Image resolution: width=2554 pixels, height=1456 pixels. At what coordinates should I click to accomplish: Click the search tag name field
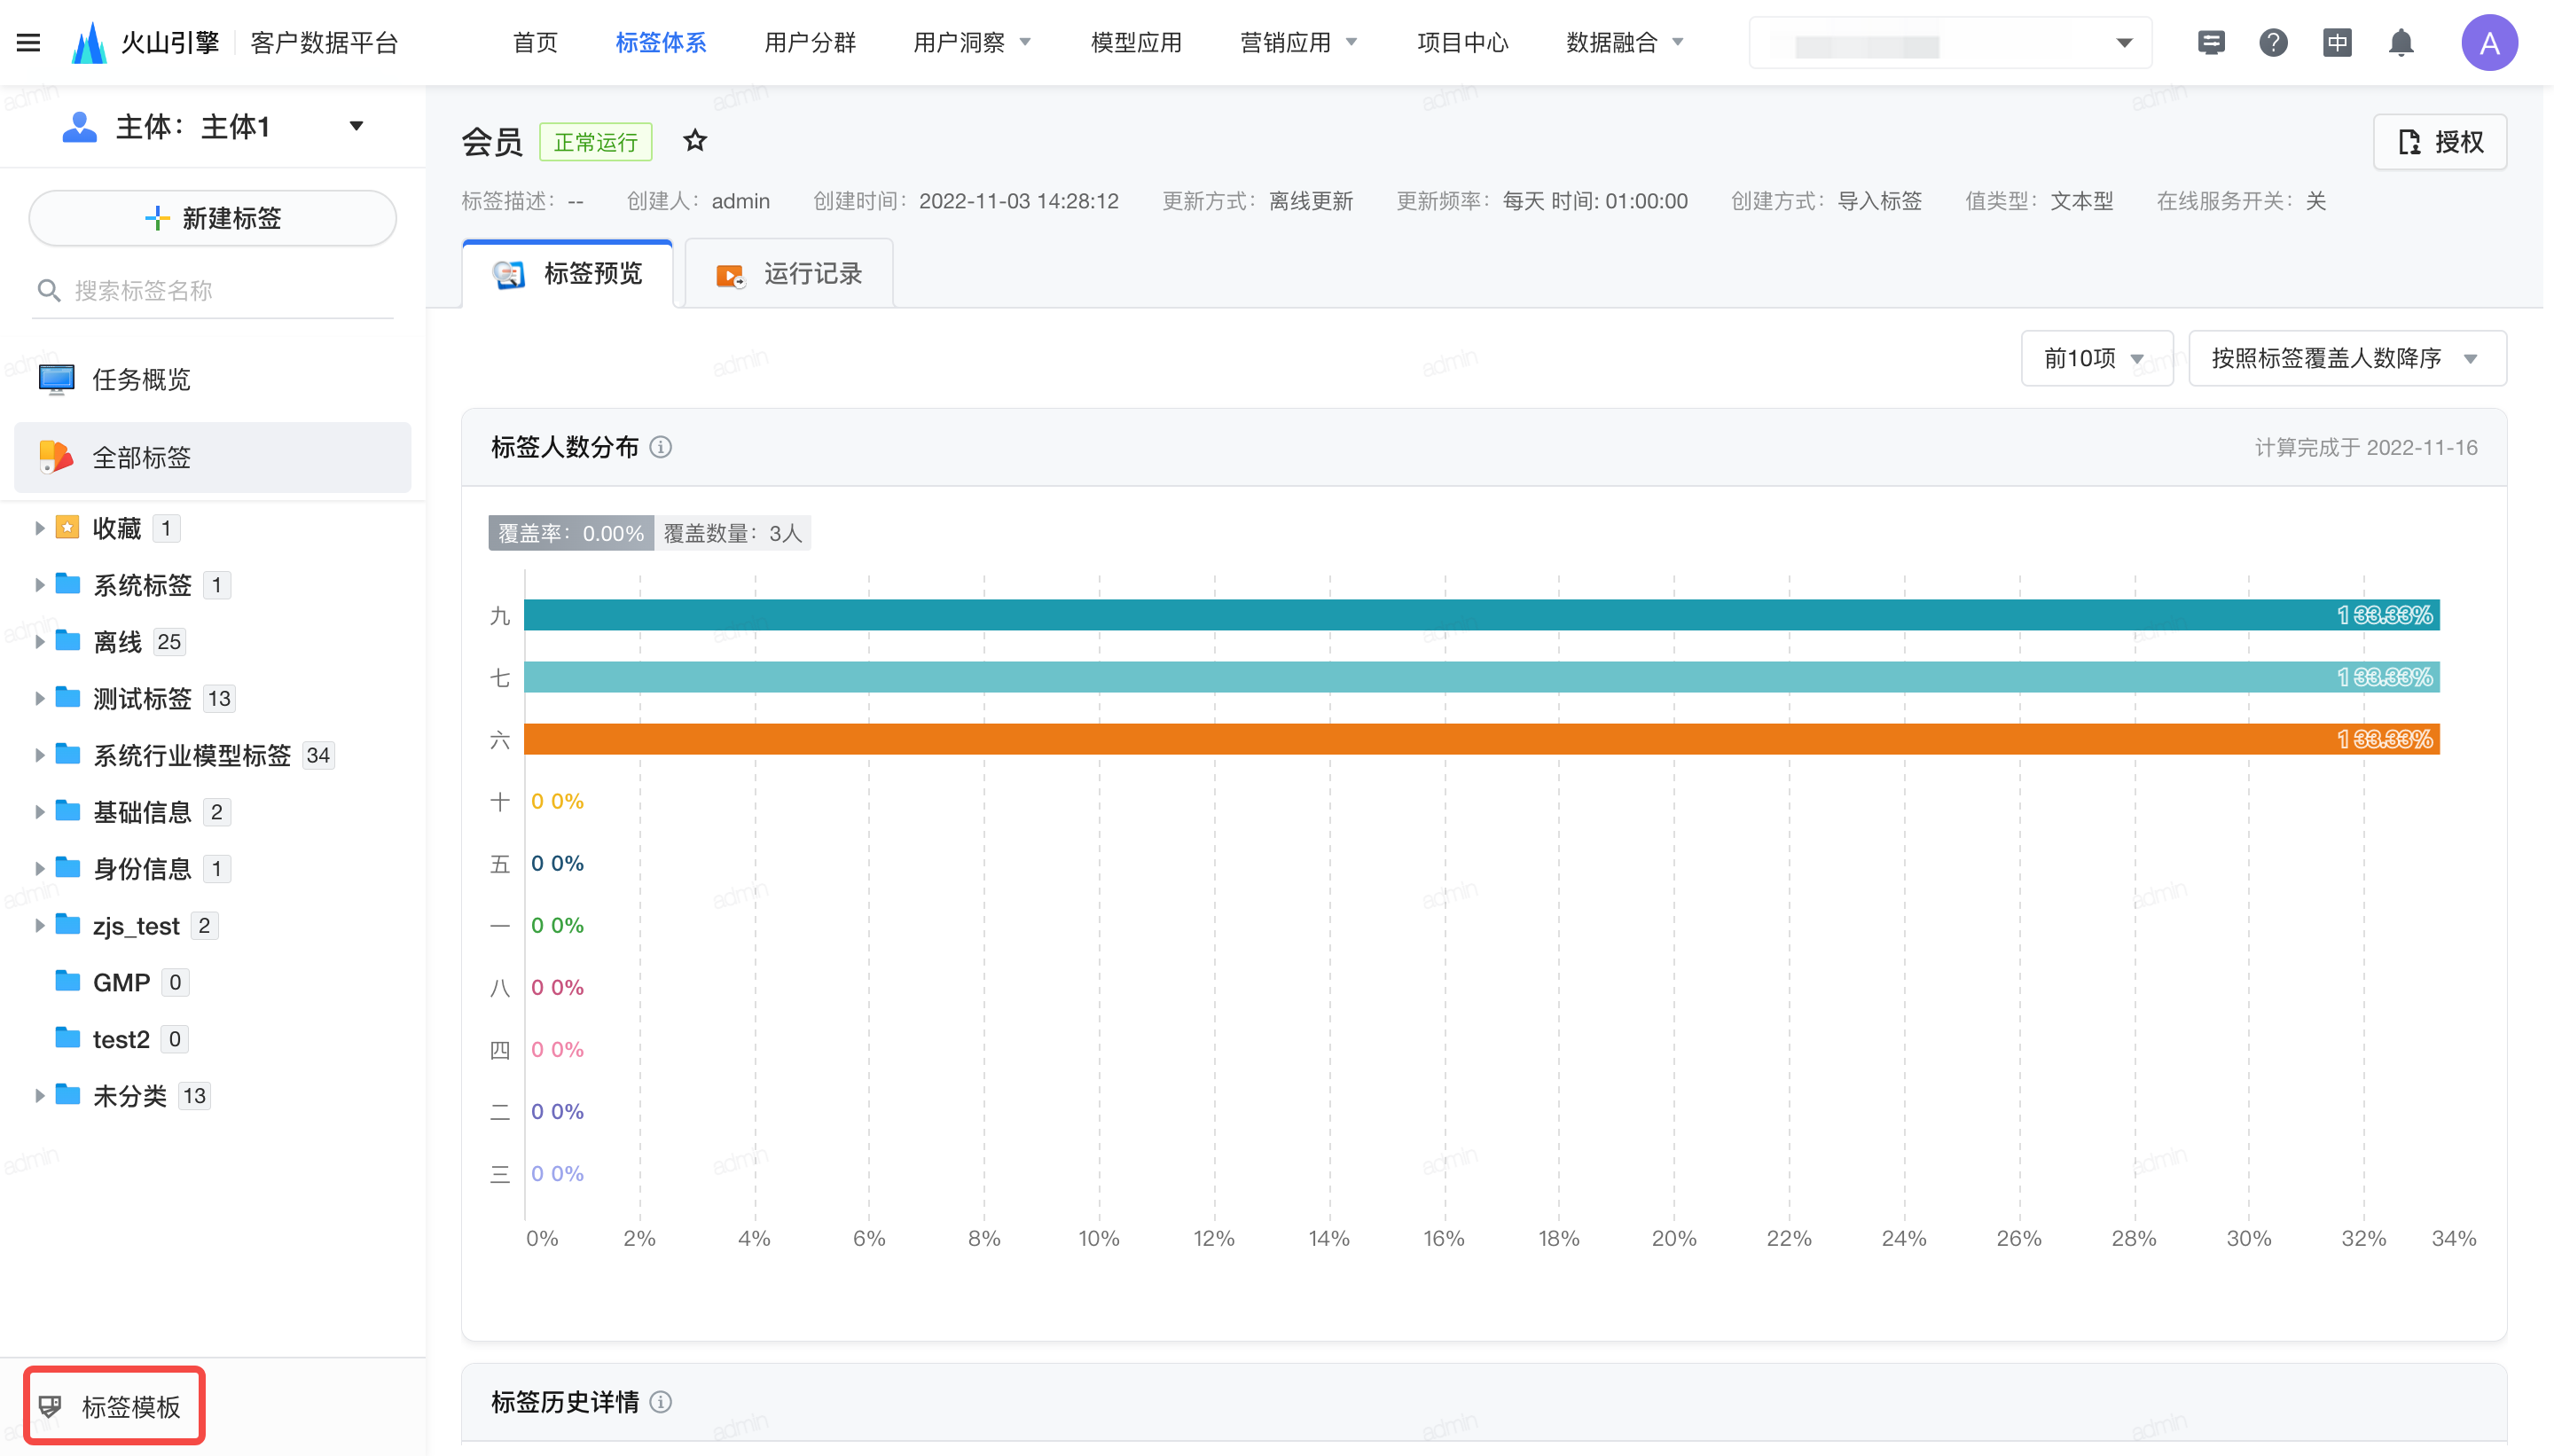pos(213,291)
